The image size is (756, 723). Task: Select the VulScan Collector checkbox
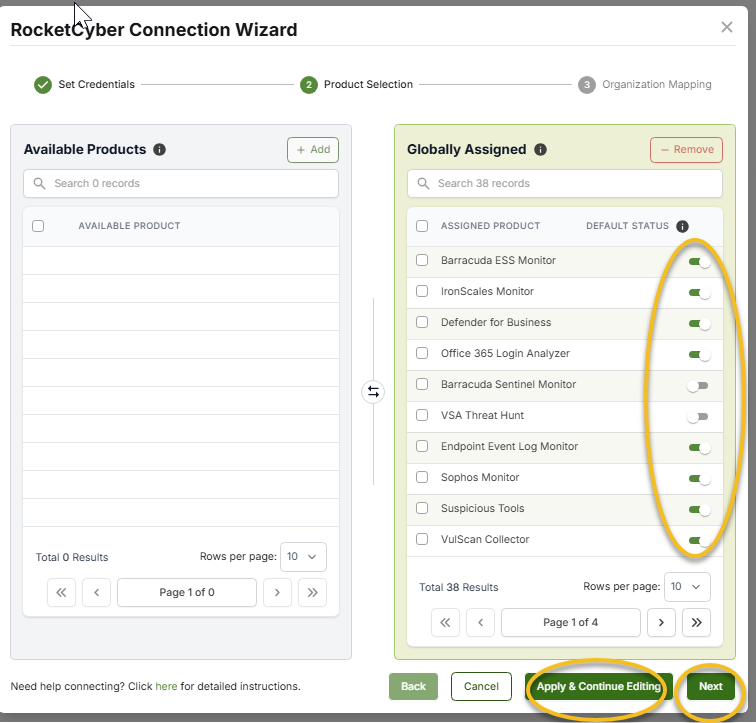(x=422, y=539)
